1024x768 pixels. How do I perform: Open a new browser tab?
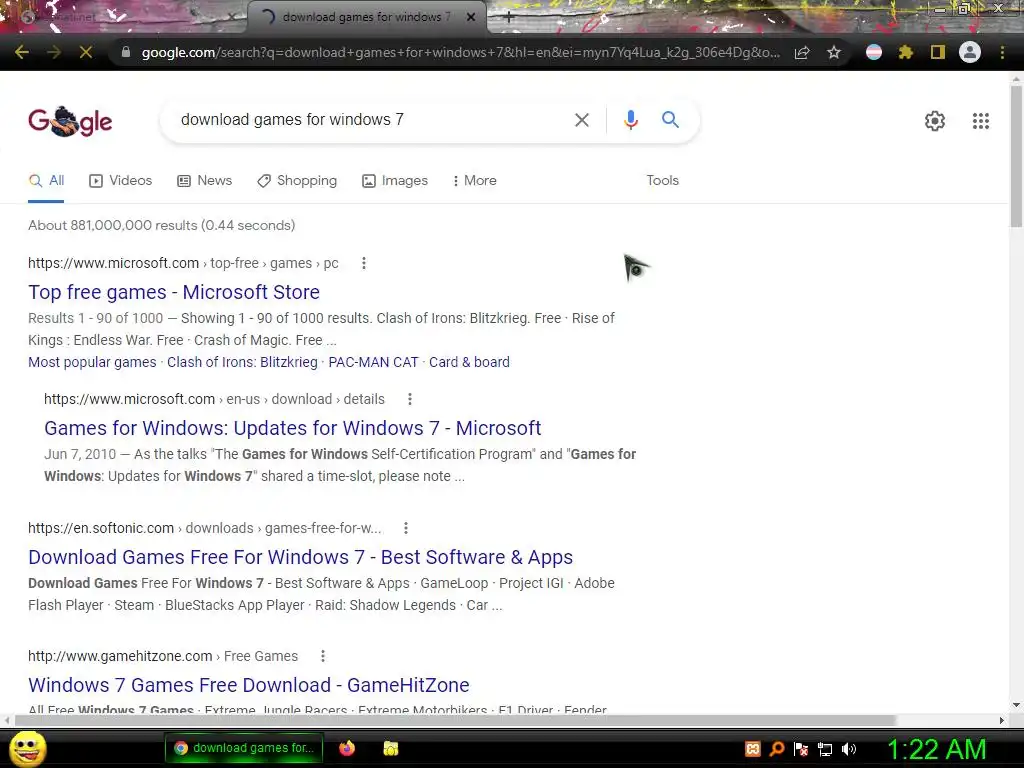[509, 18]
